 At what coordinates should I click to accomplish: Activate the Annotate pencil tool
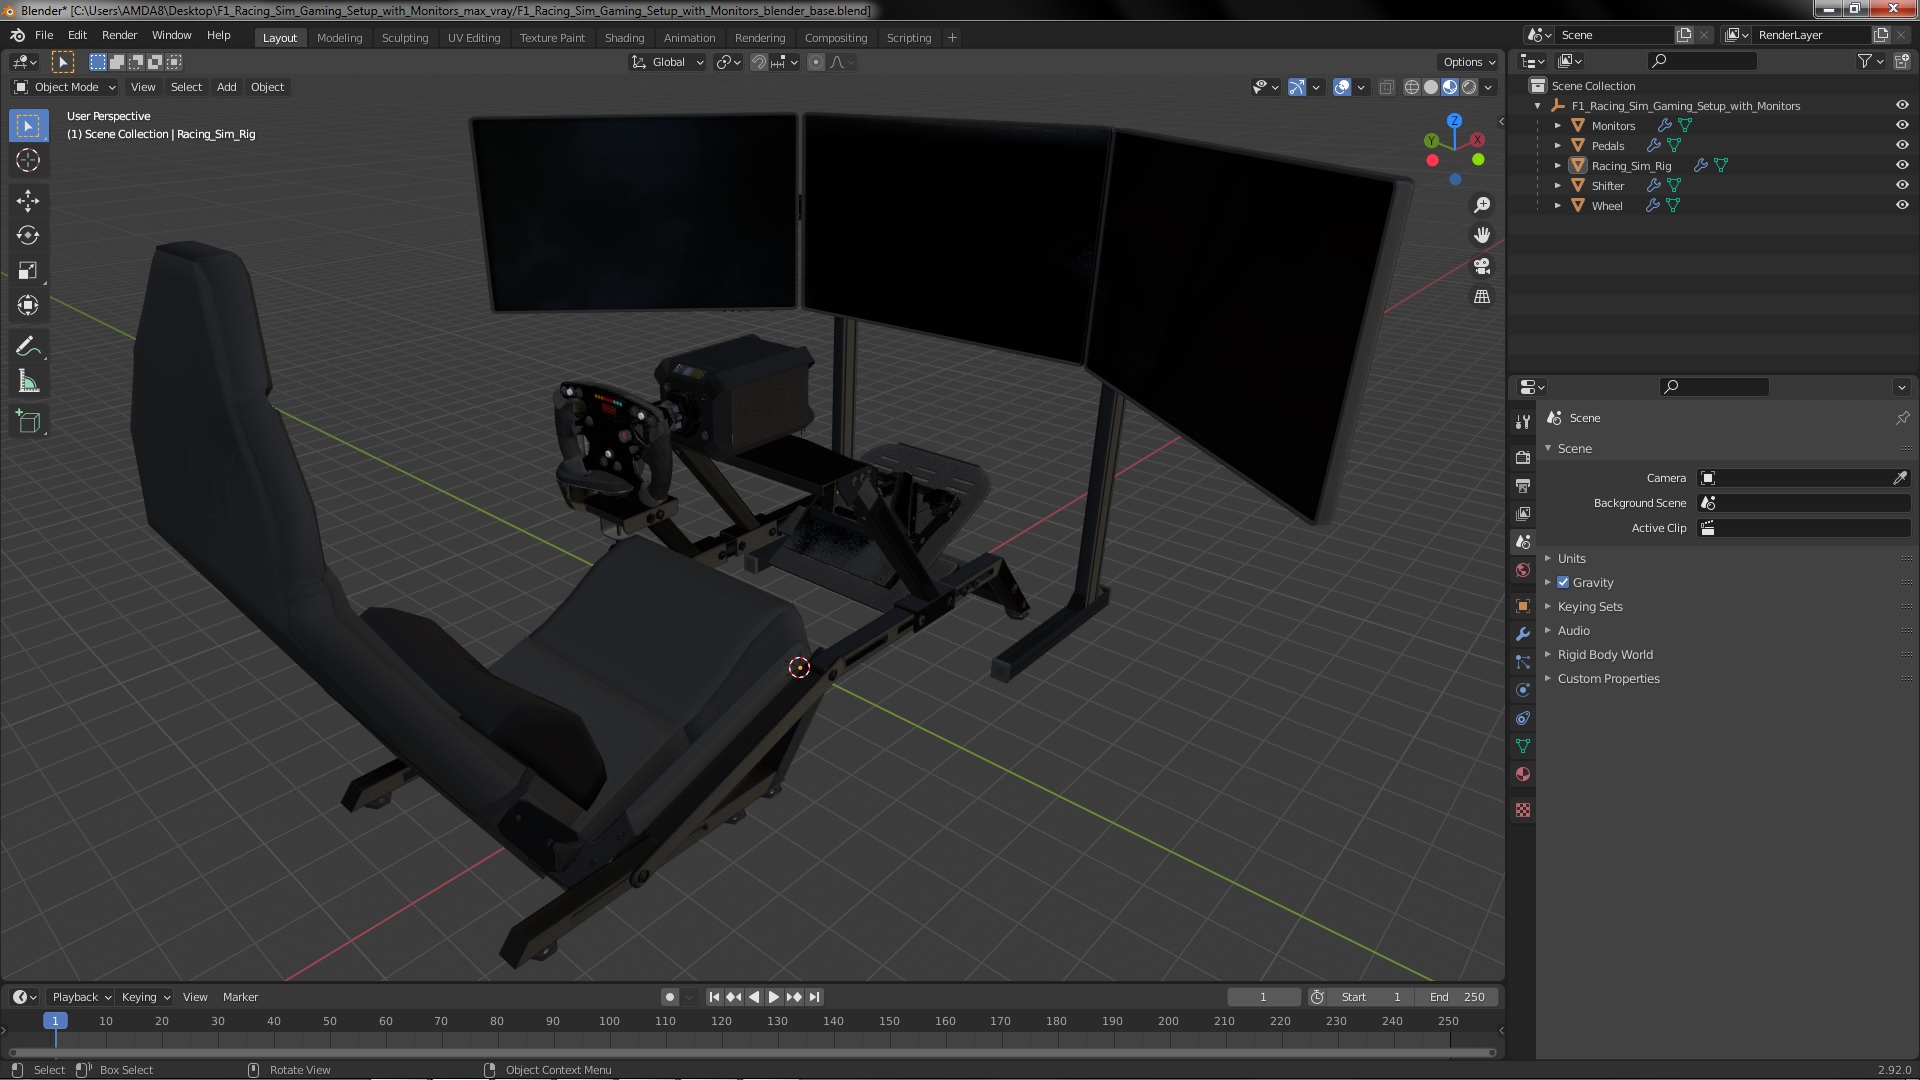point(28,346)
